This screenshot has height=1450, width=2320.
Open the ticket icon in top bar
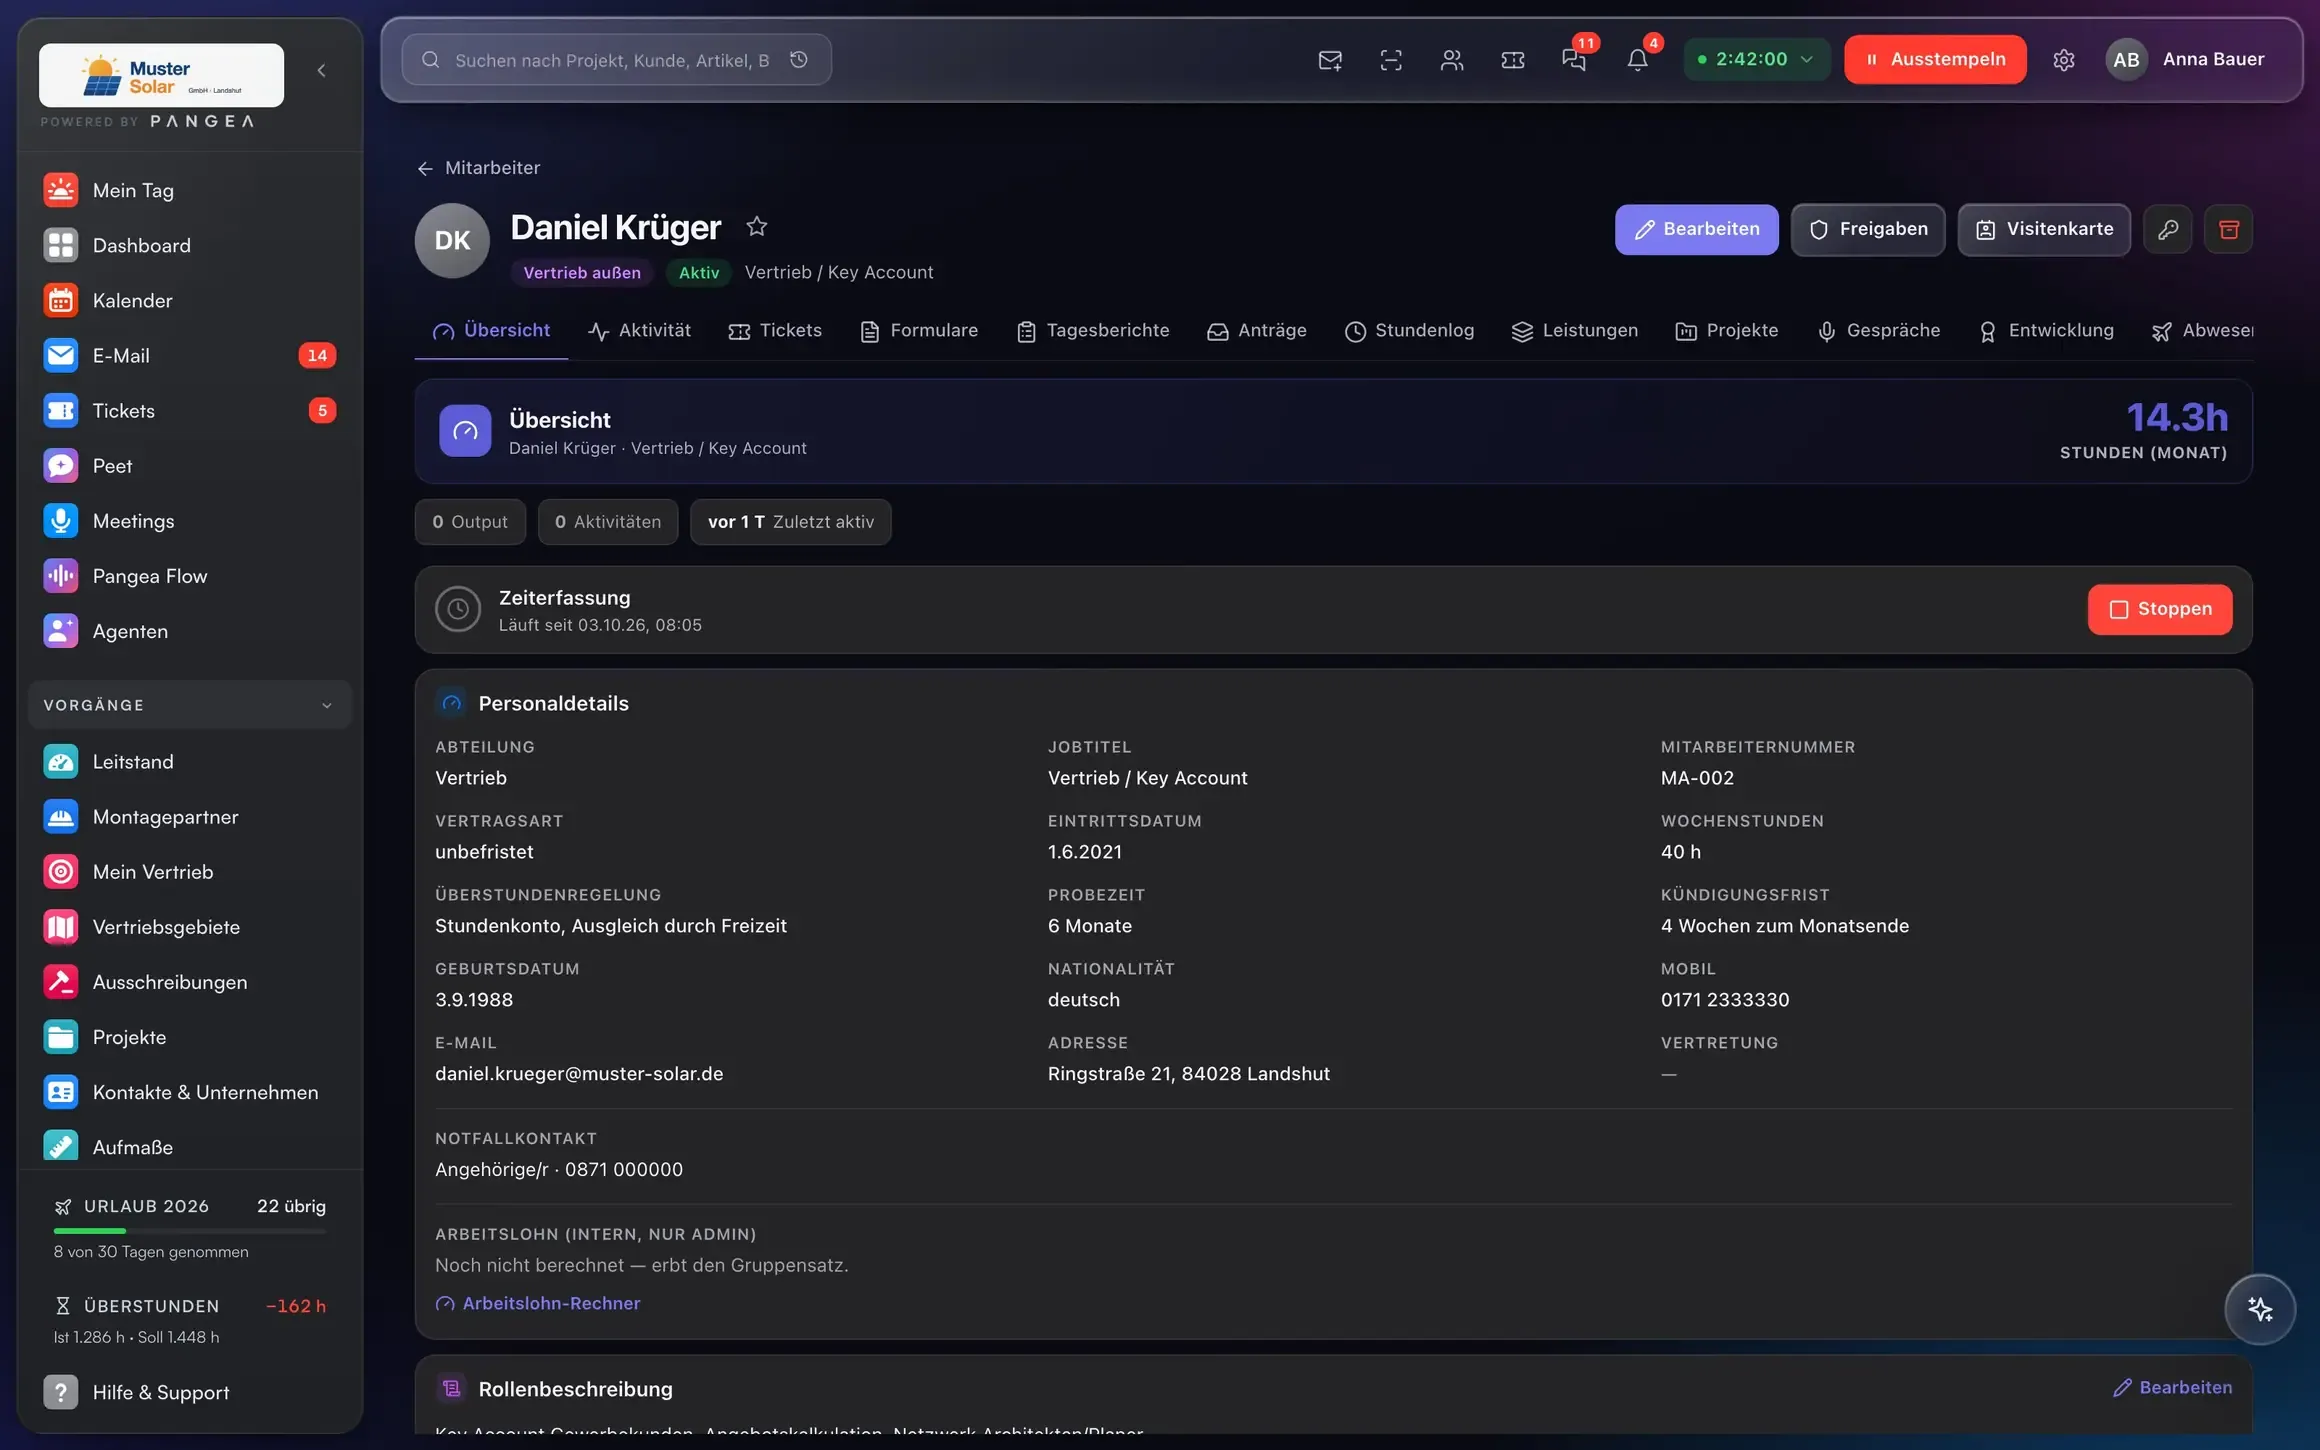[1513, 60]
